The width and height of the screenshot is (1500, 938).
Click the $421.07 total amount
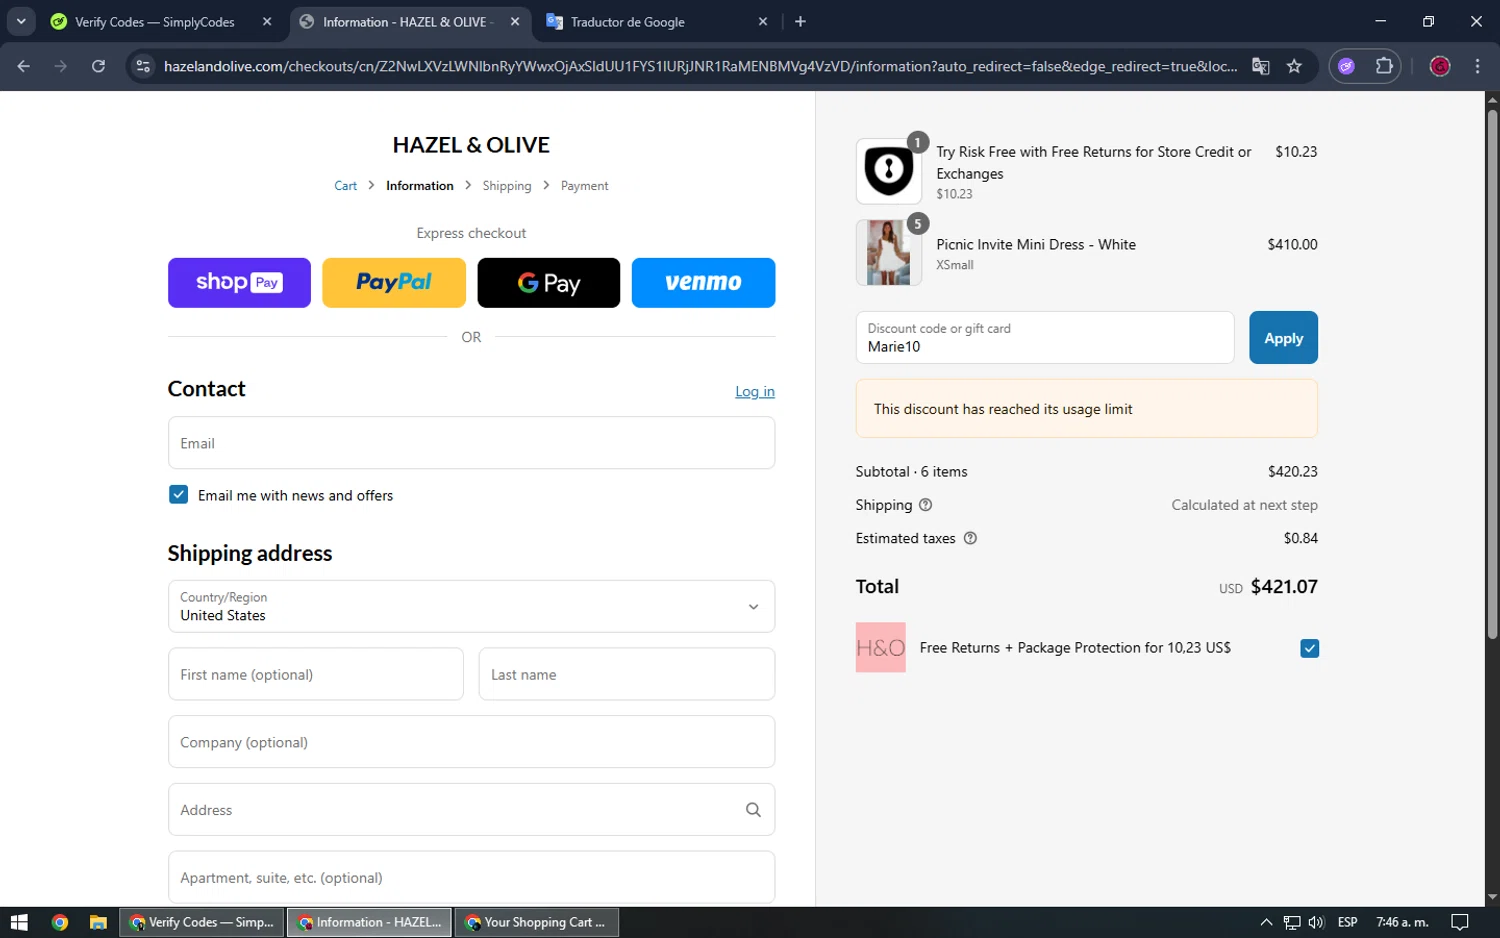[x=1284, y=587]
